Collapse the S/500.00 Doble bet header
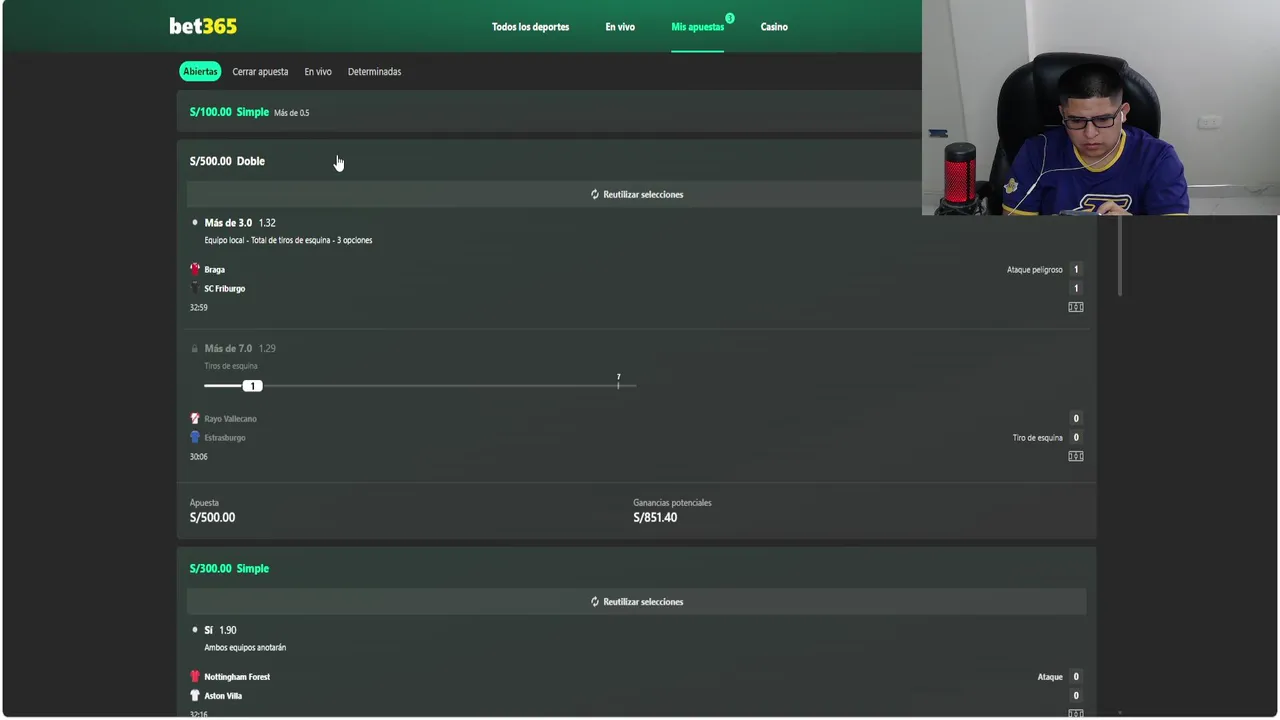Image resolution: width=1280 pixels, height=720 pixels. coord(549,161)
